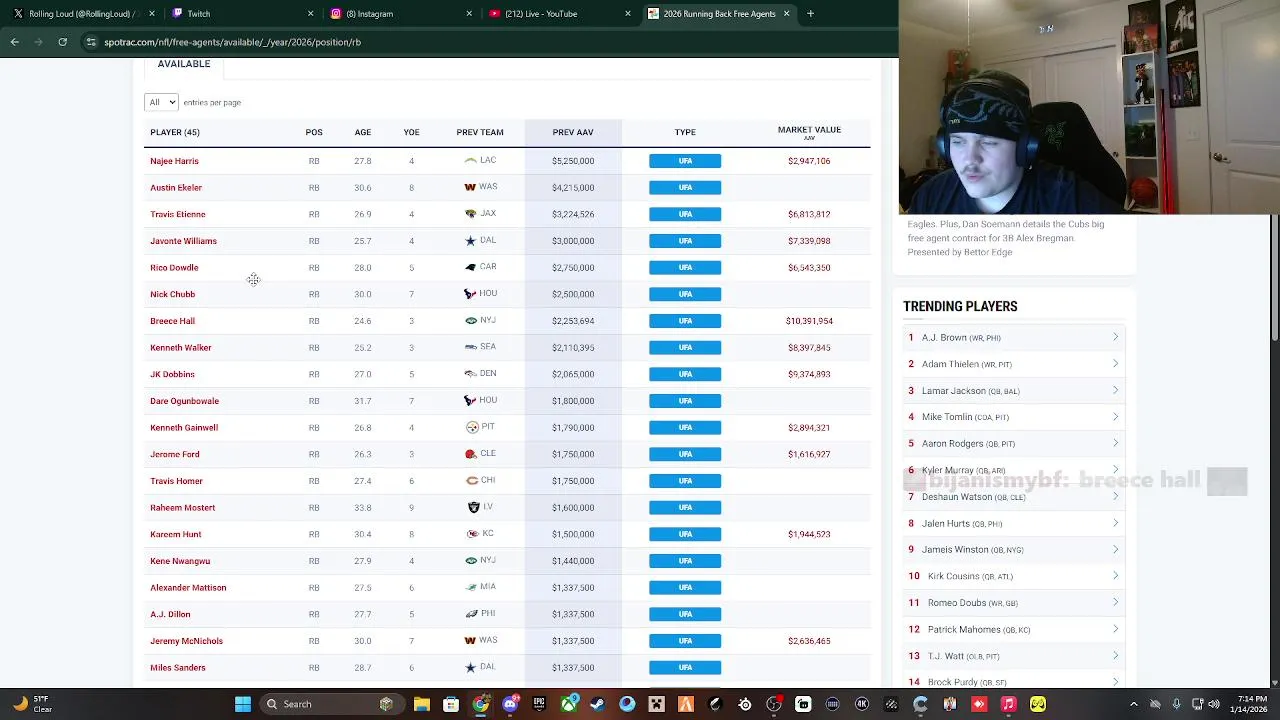Sort table by Player column

[175, 132]
